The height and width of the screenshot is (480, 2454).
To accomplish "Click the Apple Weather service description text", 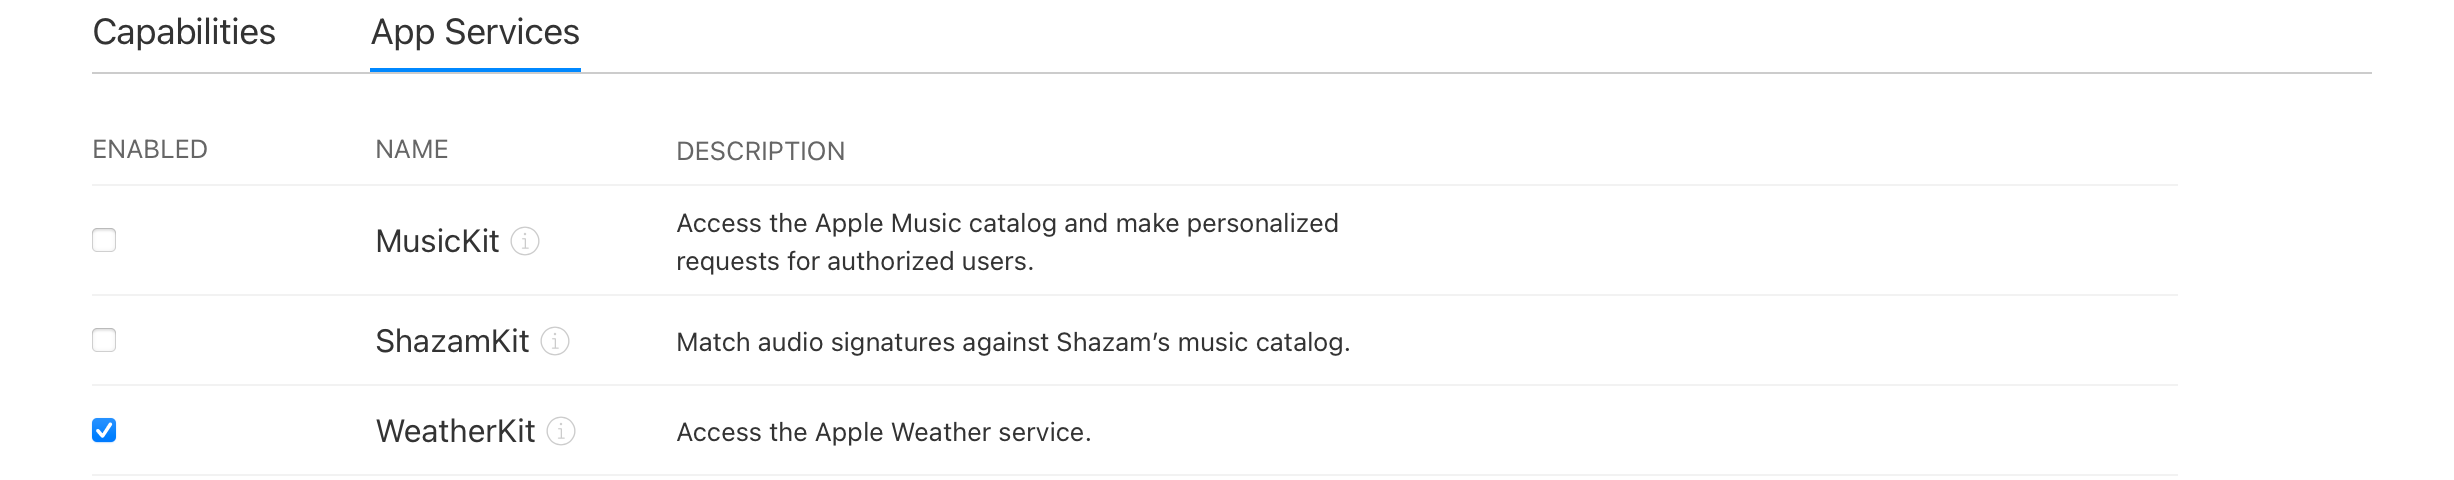I will click(883, 432).
